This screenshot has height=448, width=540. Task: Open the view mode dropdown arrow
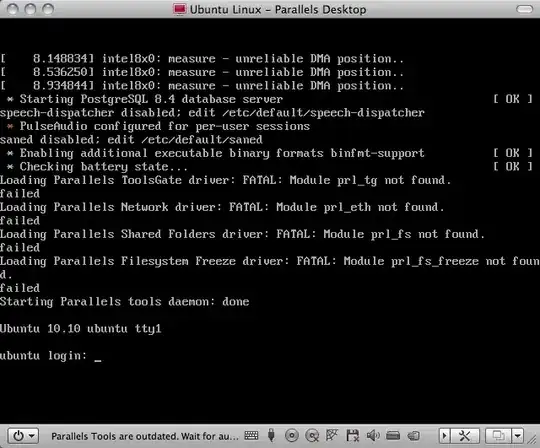pyautogui.click(x=517, y=436)
